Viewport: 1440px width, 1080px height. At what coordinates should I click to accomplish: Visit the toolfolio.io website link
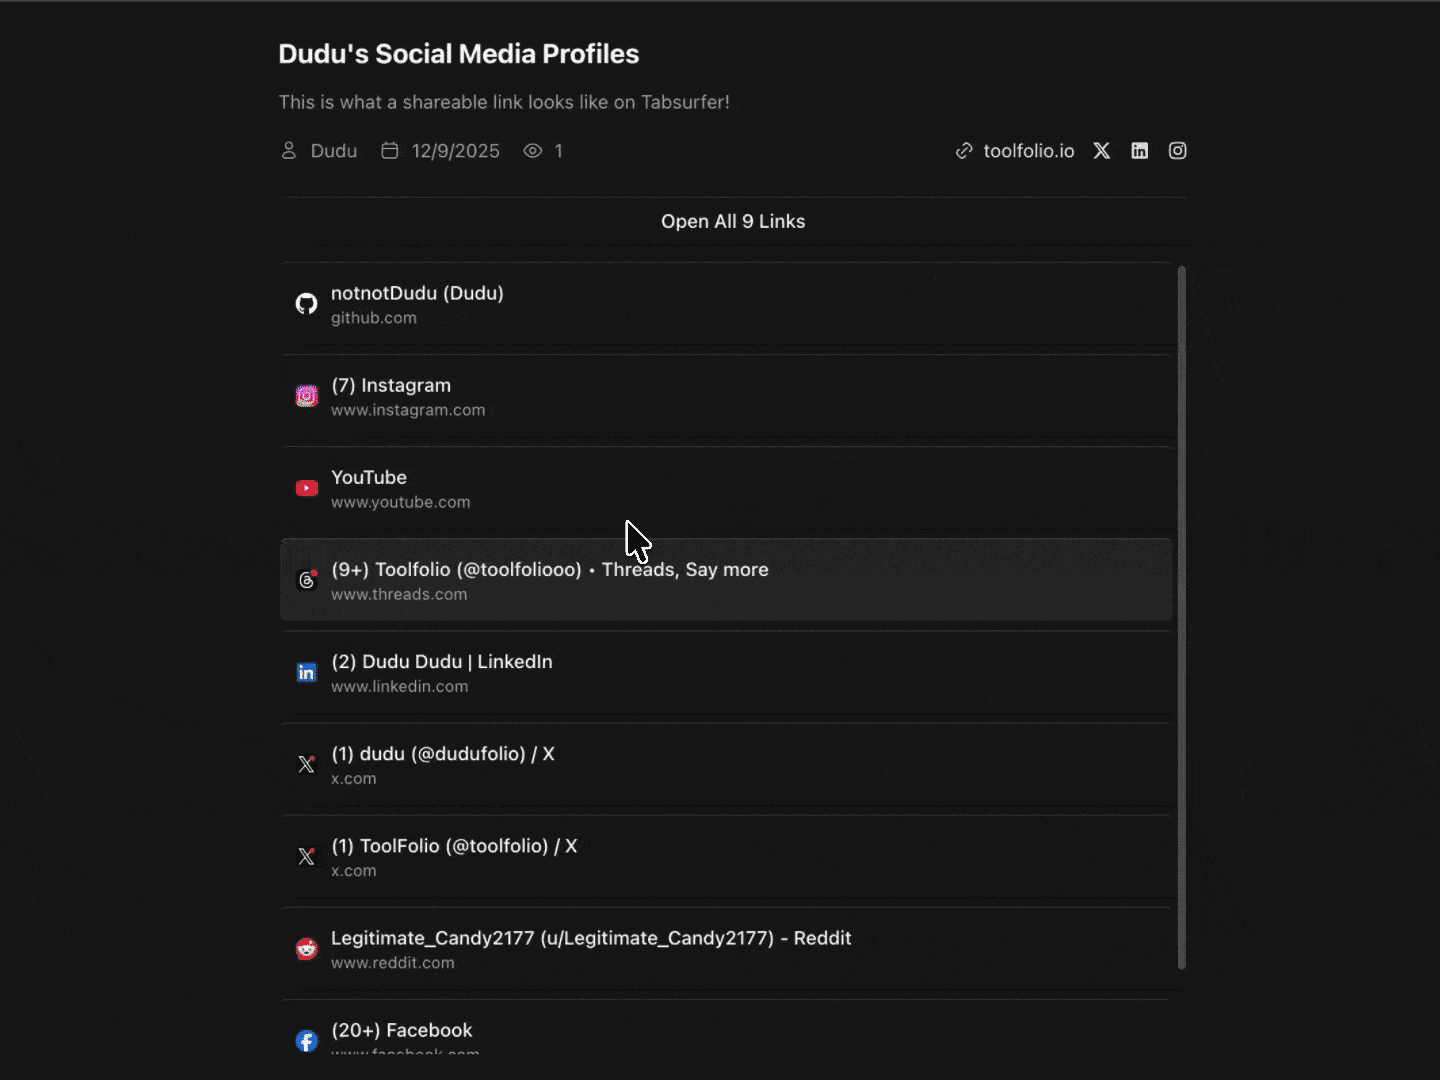(1028, 151)
